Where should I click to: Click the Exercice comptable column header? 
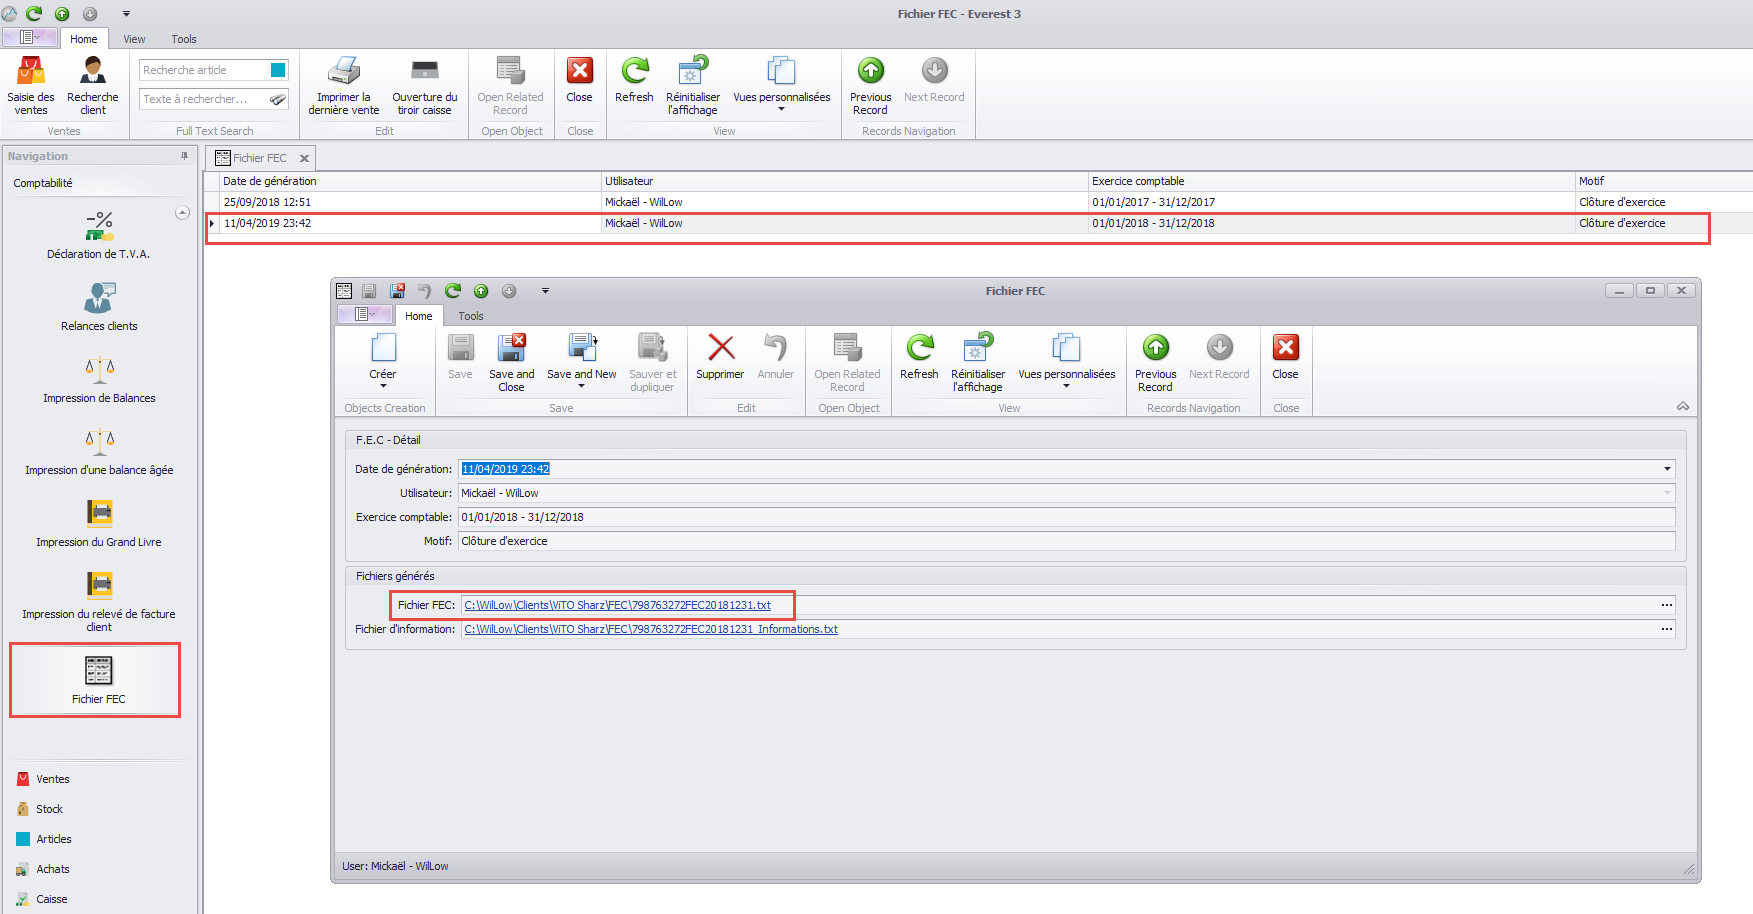(1331, 181)
